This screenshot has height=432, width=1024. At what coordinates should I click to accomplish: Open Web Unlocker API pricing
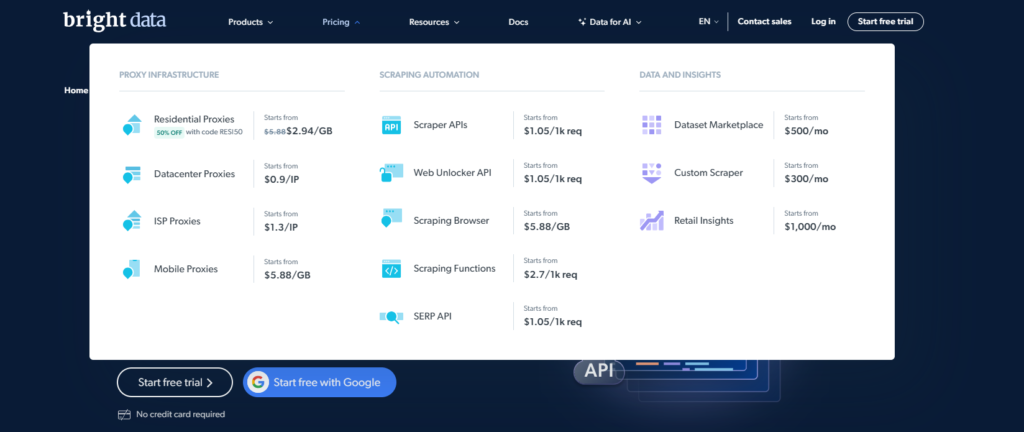[x=452, y=173]
